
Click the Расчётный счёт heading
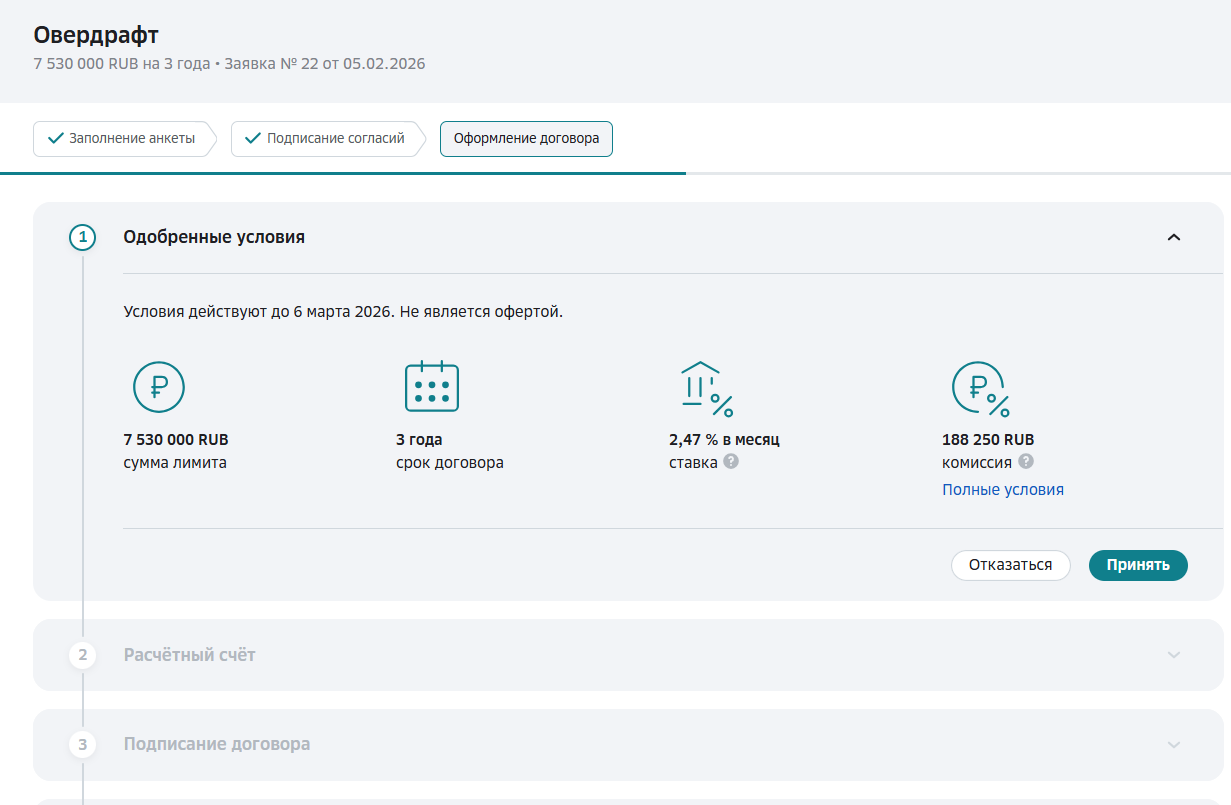[x=190, y=655]
